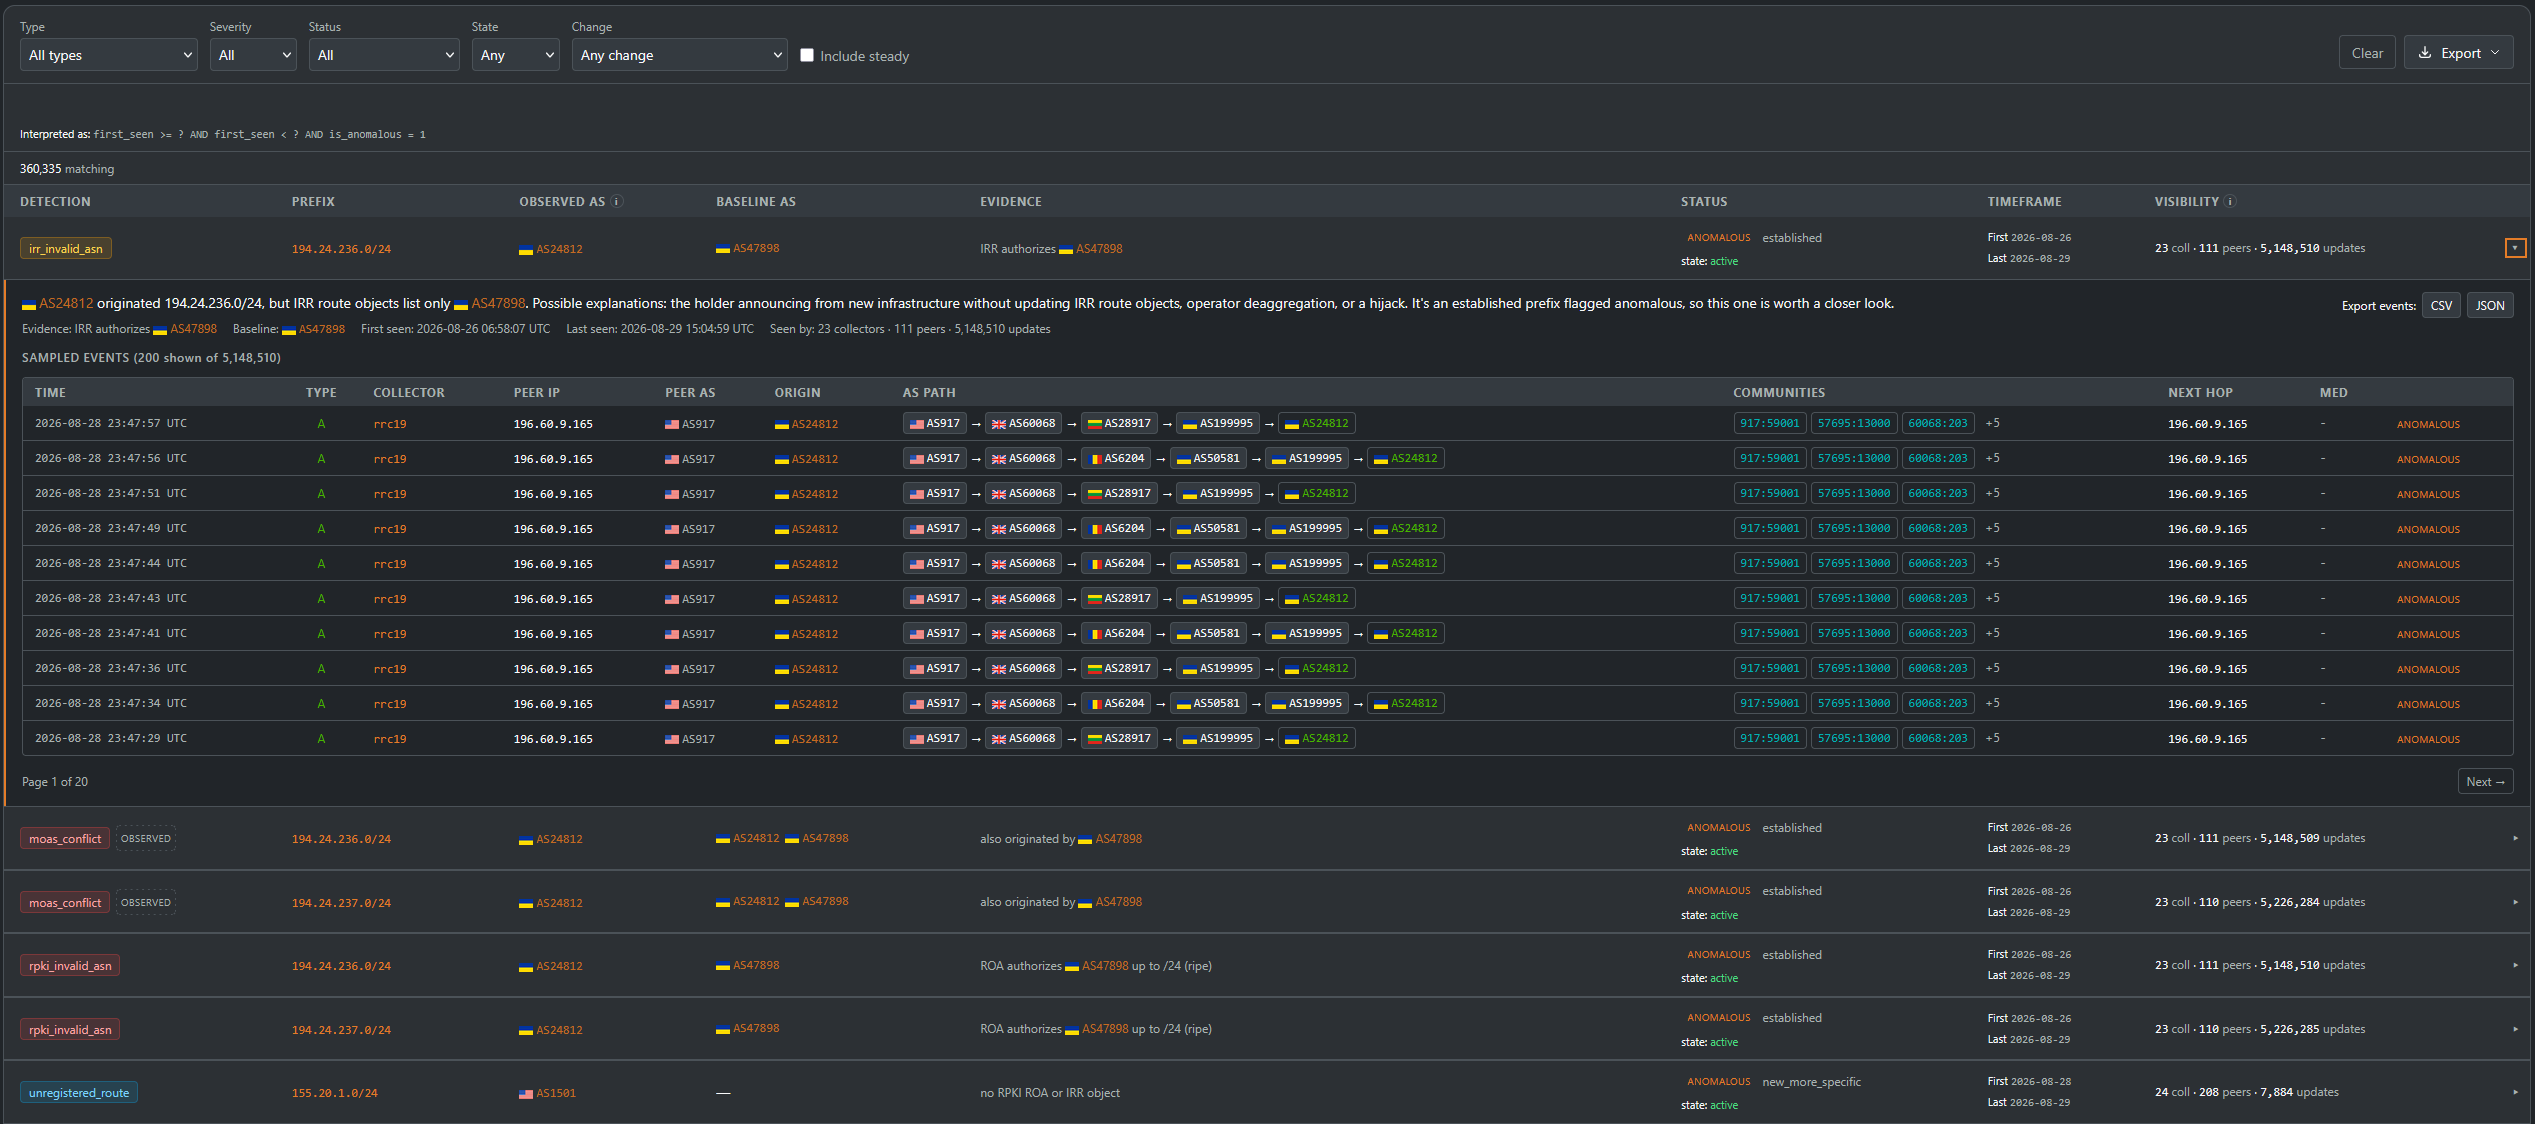Click AS28917 hop in 23:47:57 event path
The image size is (2535, 1124).
pos(1119,423)
